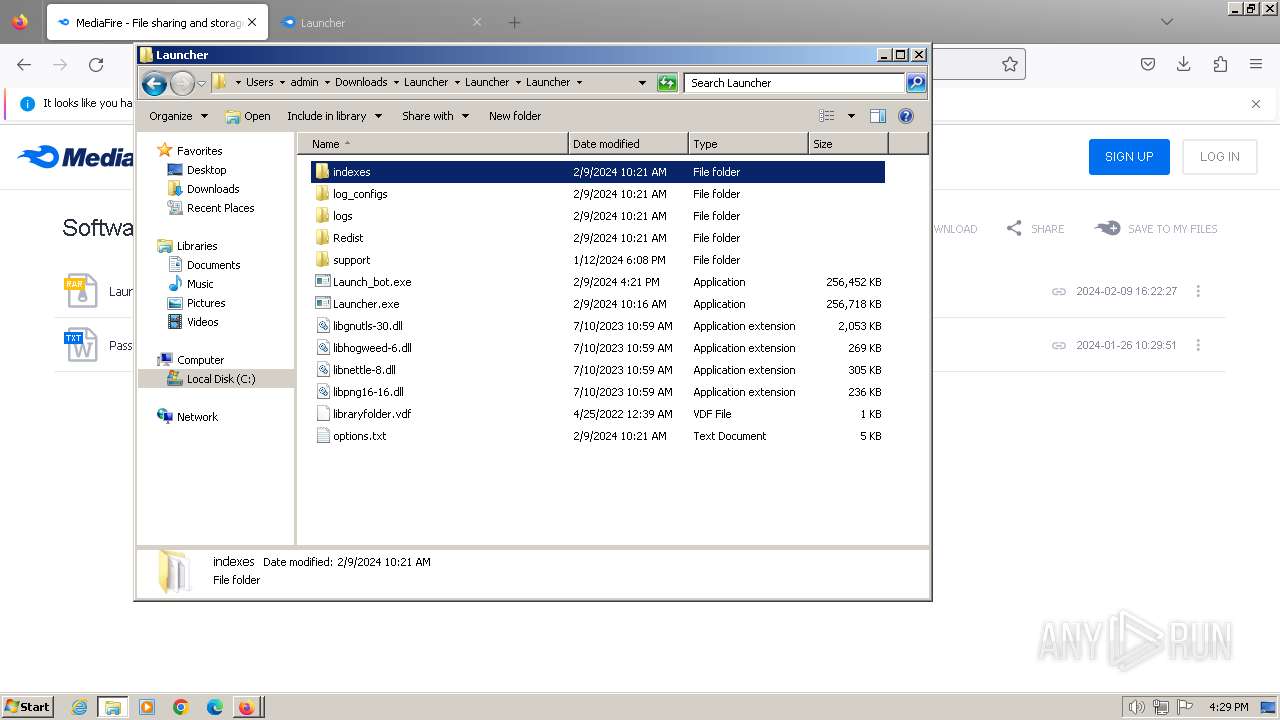Open the recent pages dropdown beside Forward

(201, 83)
